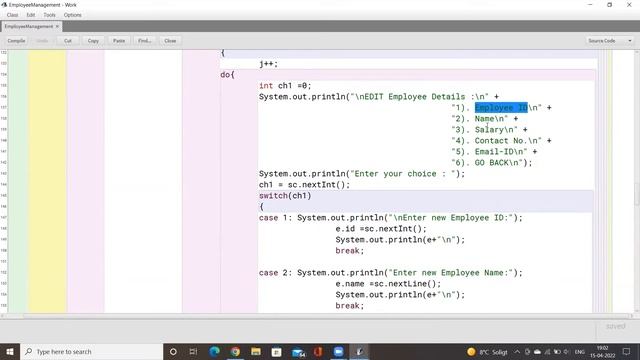640x360 pixels.
Task: Click on the "do{" line
Action: coord(227,75)
